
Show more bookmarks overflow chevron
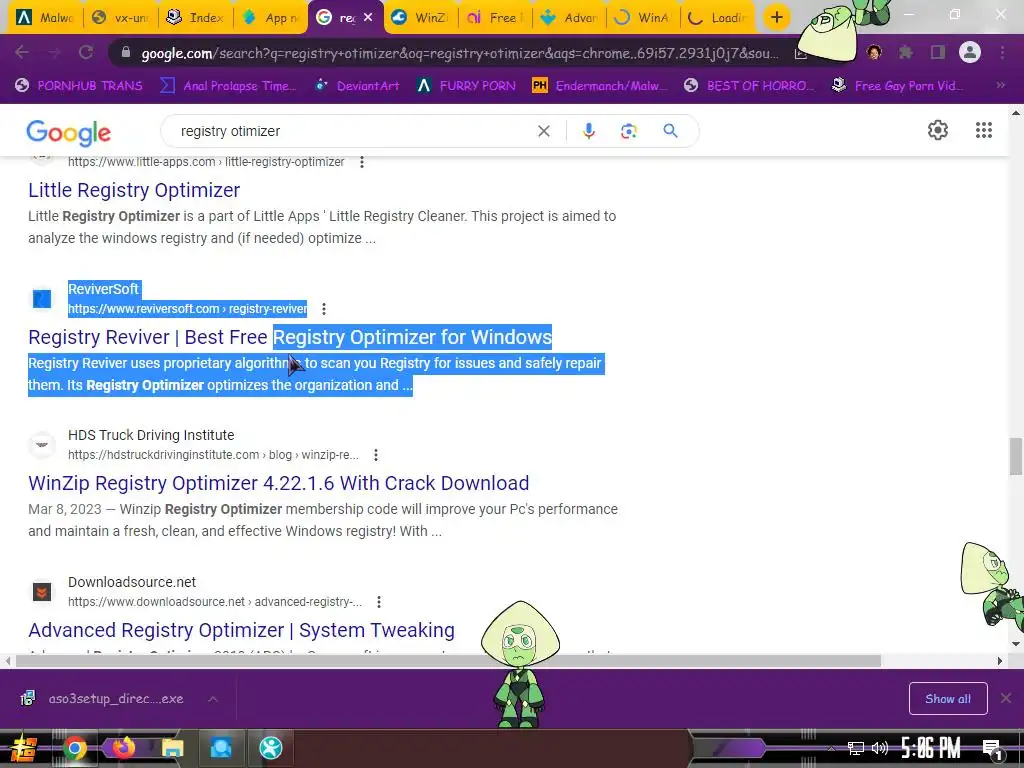(1000, 85)
